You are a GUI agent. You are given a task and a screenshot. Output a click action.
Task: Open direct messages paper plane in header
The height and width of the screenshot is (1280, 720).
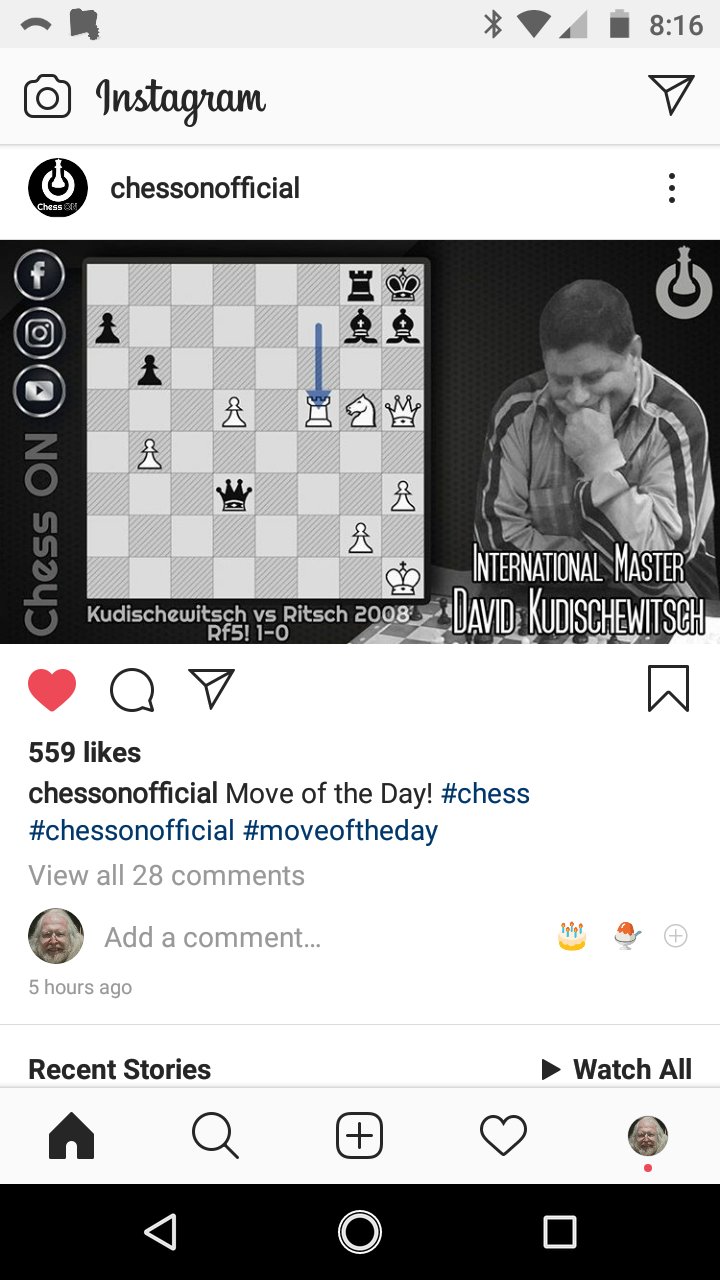671,95
